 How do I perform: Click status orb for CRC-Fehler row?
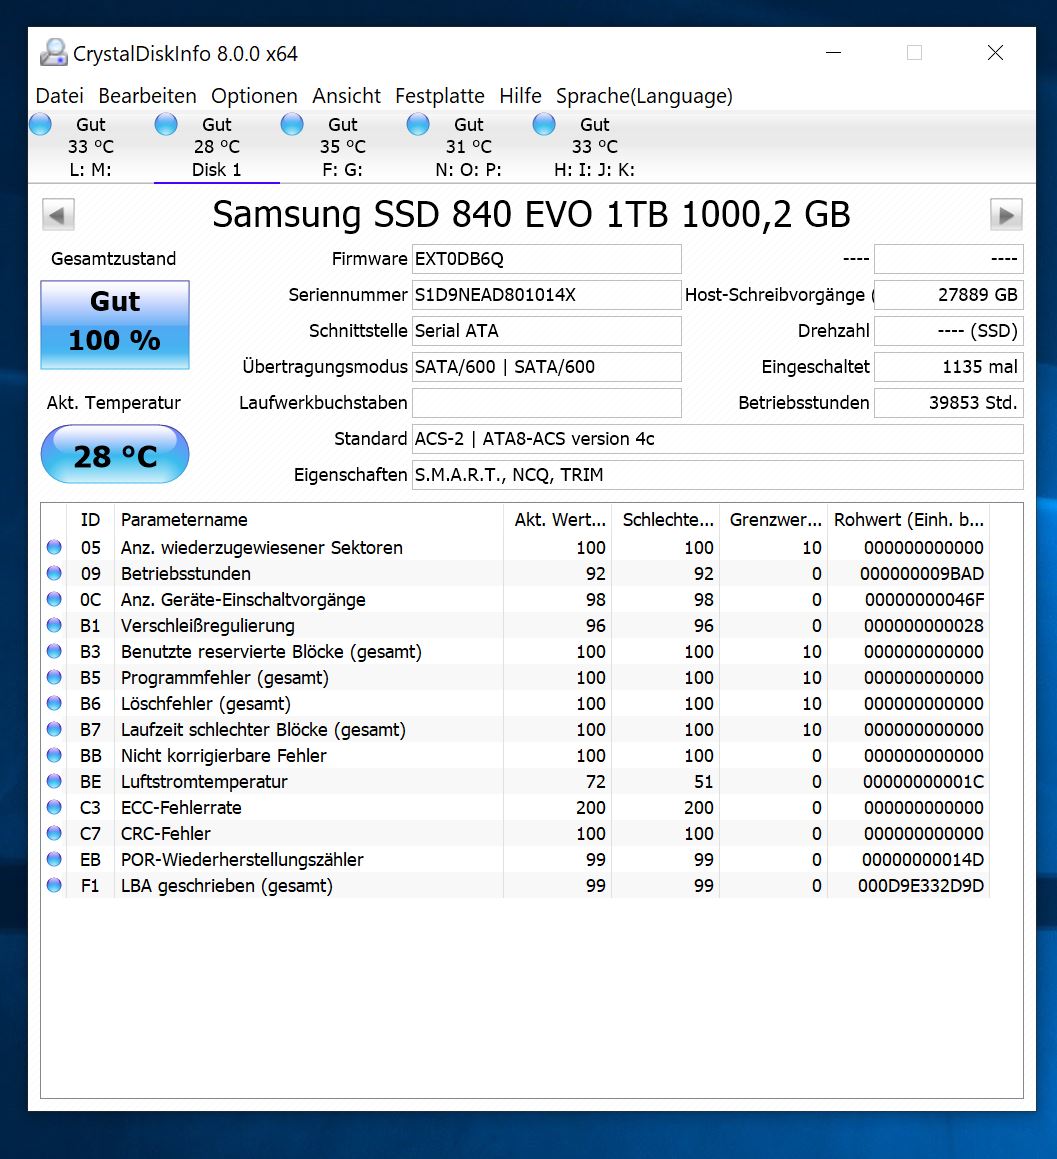[54, 833]
